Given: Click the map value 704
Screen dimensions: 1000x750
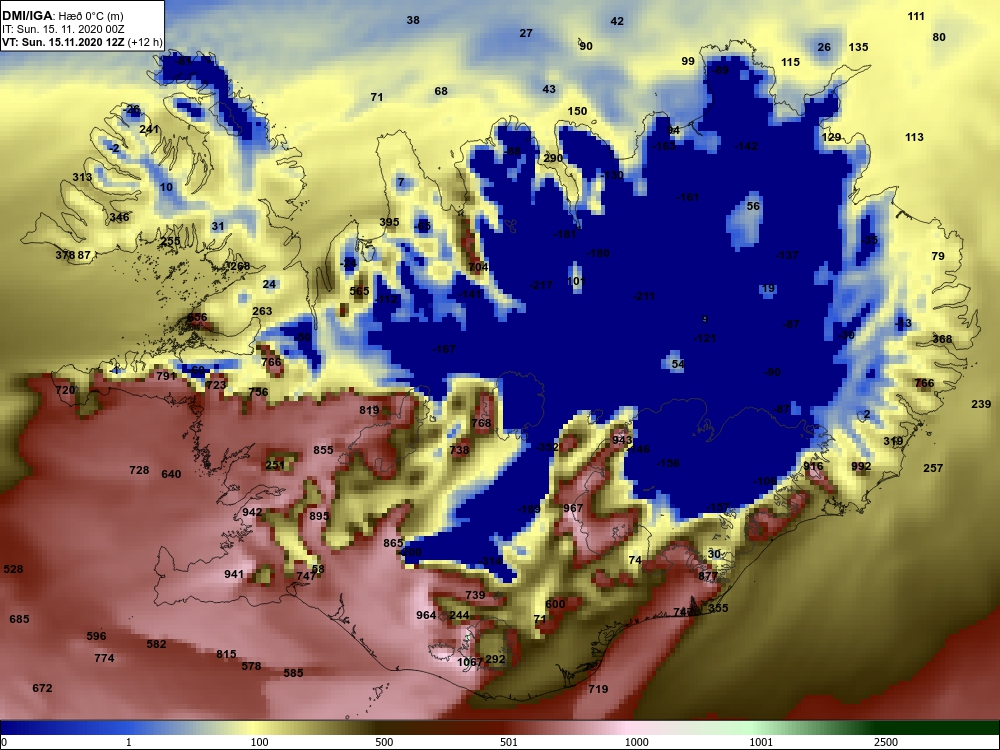Looking at the screenshot, I should (478, 267).
